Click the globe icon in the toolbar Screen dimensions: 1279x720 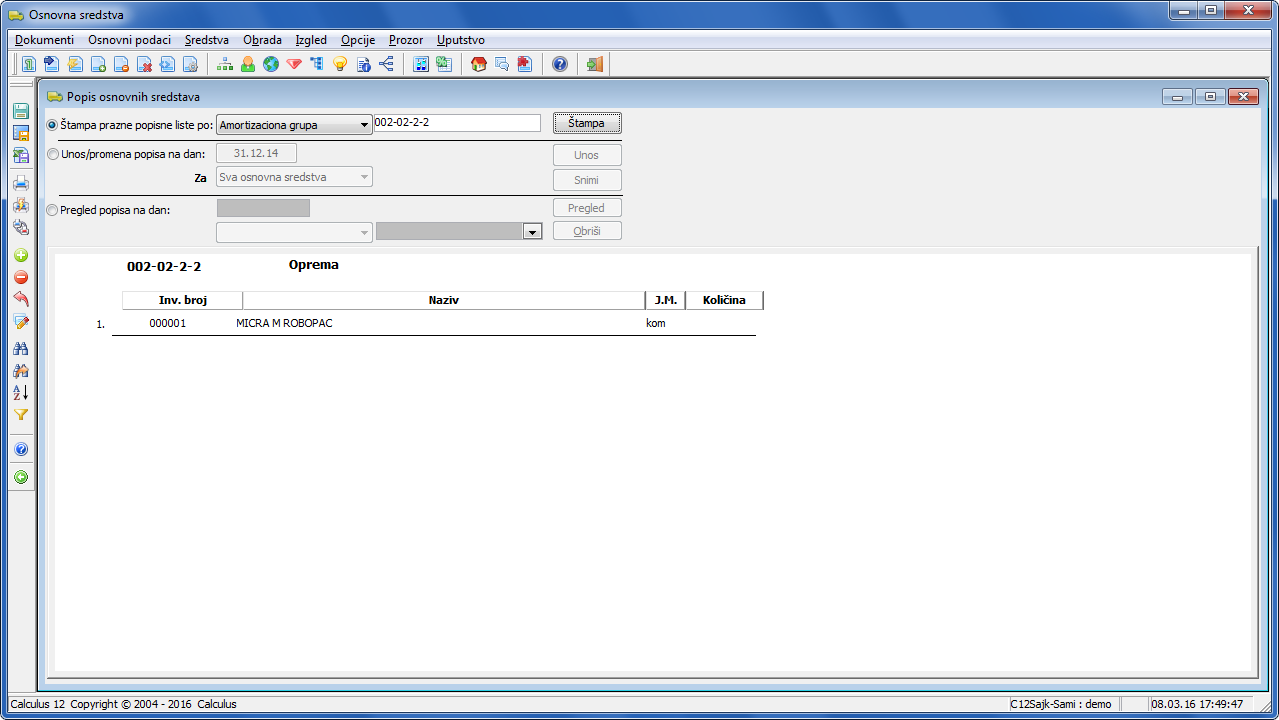point(271,64)
